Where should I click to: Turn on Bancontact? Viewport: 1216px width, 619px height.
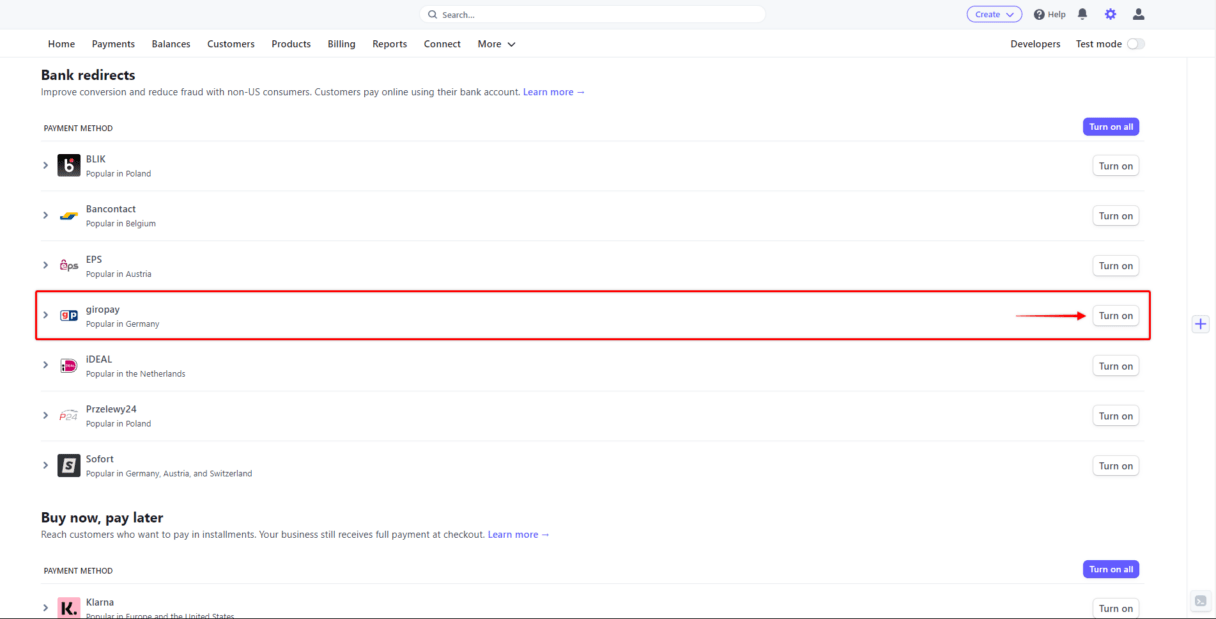coord(1116,216)
